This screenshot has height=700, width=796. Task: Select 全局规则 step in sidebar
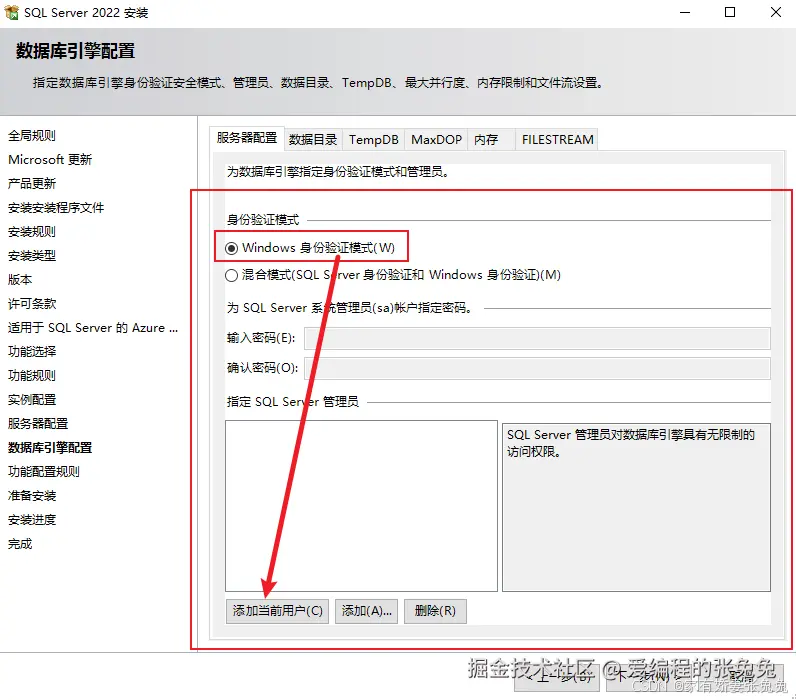point(31,136)
